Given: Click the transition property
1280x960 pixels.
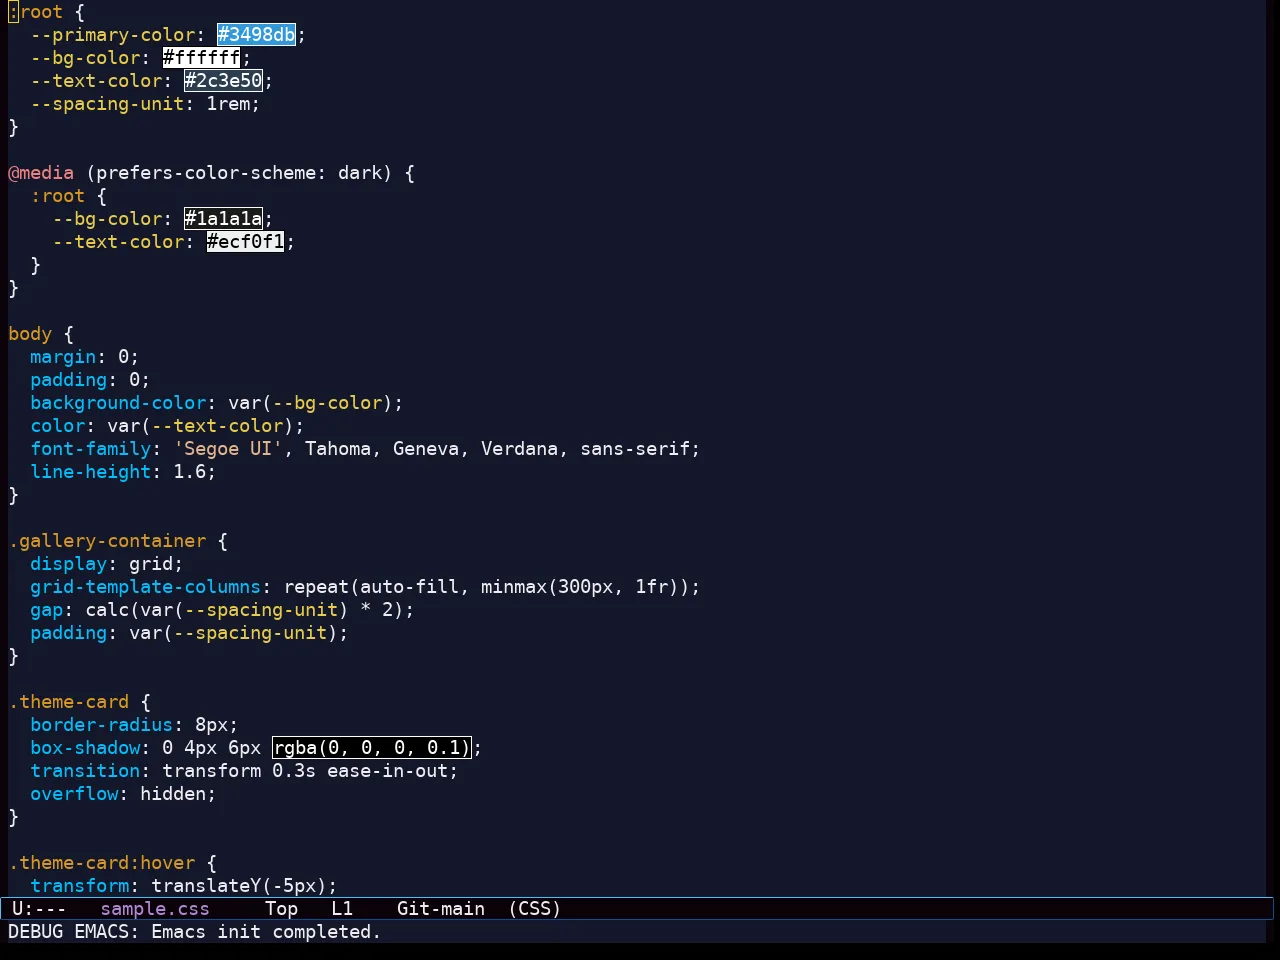Looking at the screenshot, I should click(85, 771).
